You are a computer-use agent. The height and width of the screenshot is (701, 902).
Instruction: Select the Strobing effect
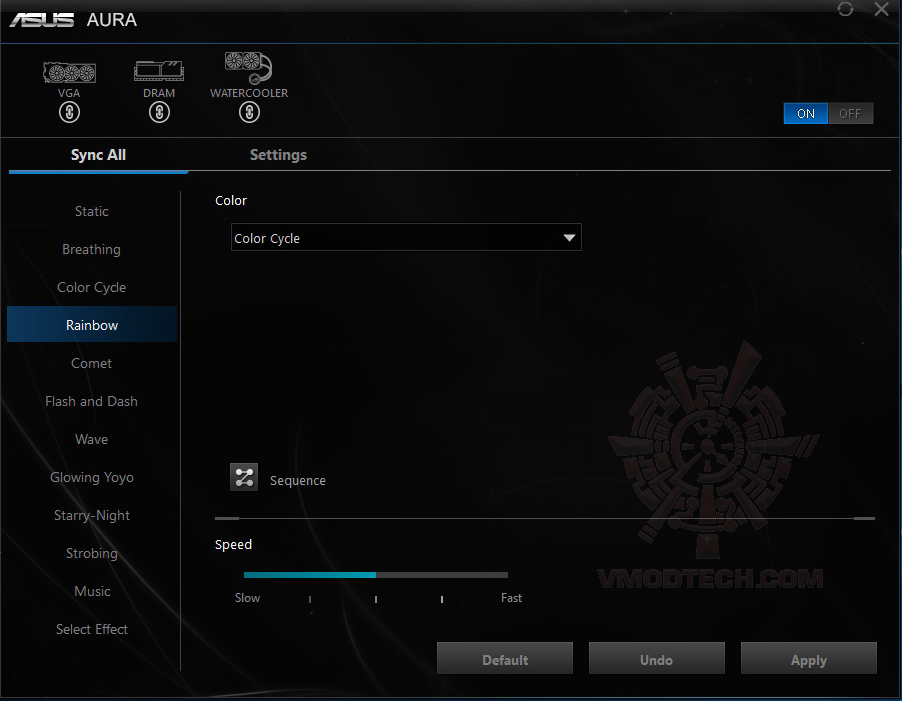click(x=91, y=553)
